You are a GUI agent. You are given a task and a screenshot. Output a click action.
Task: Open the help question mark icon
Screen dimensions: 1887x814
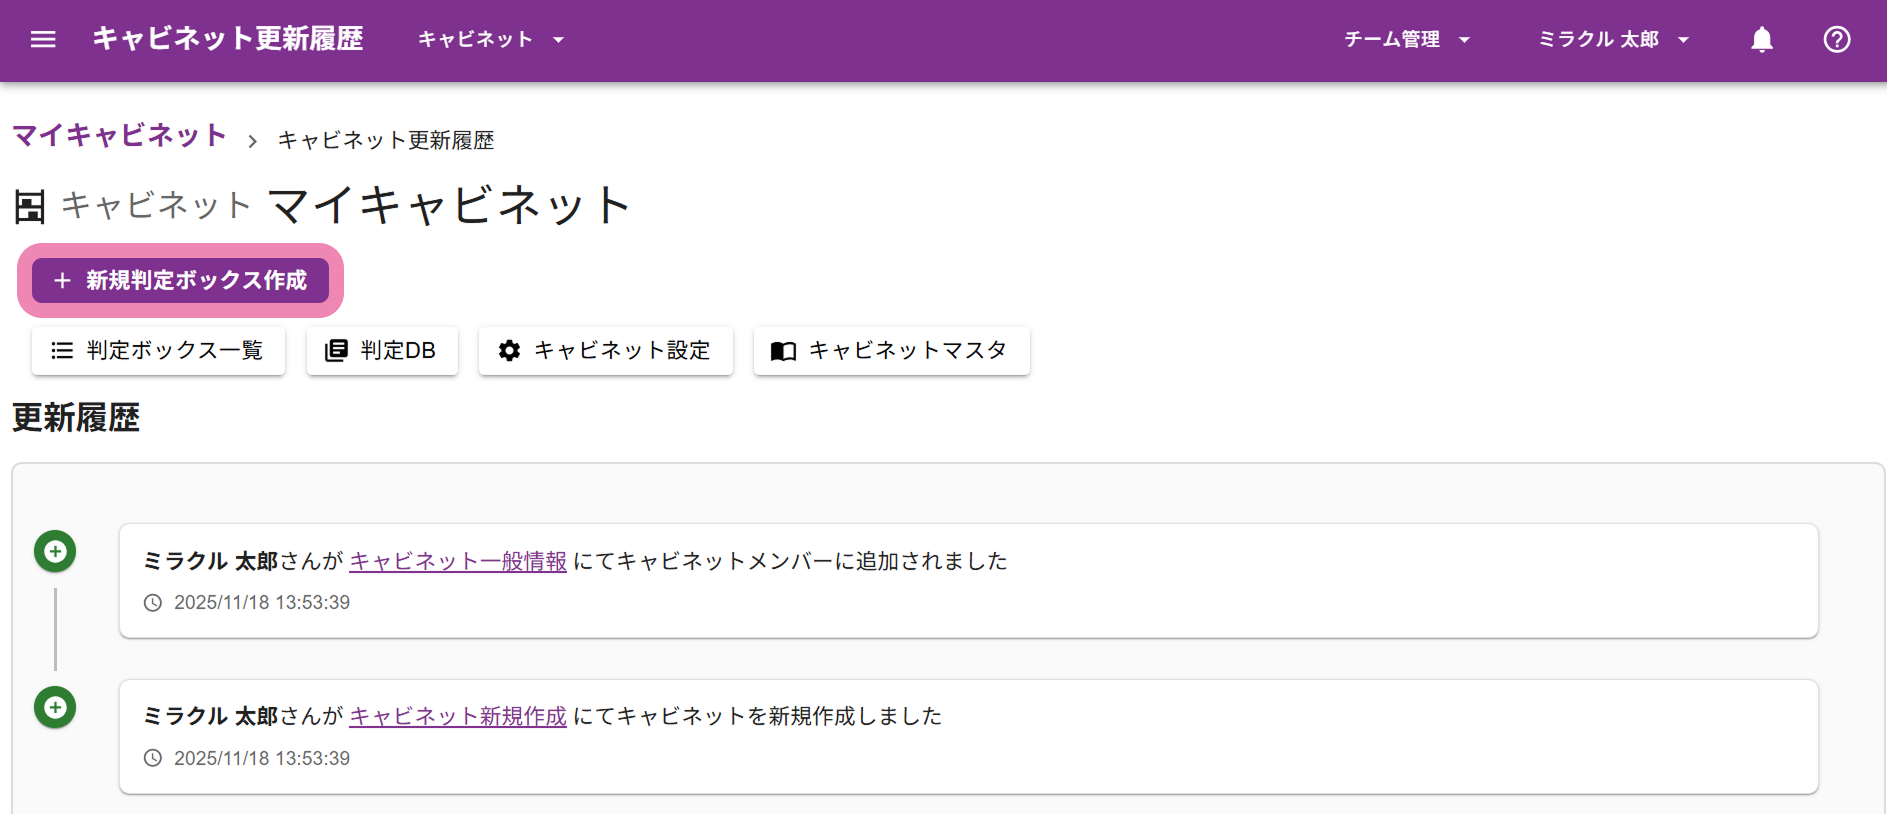pos(1837,39)
